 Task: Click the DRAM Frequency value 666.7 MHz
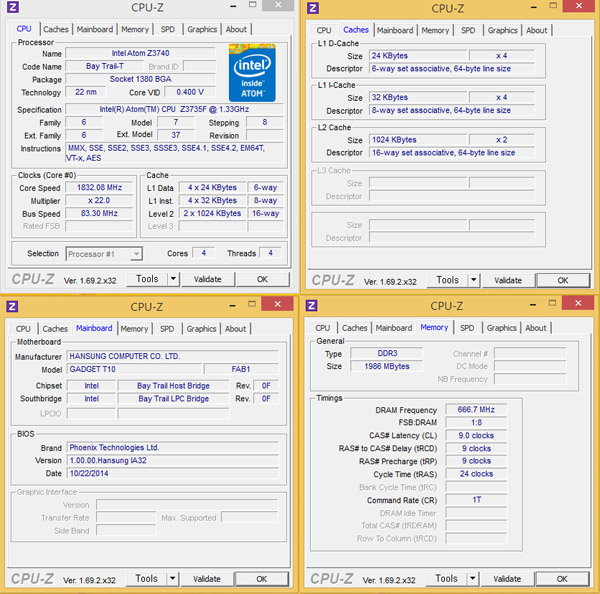(476, 410)
